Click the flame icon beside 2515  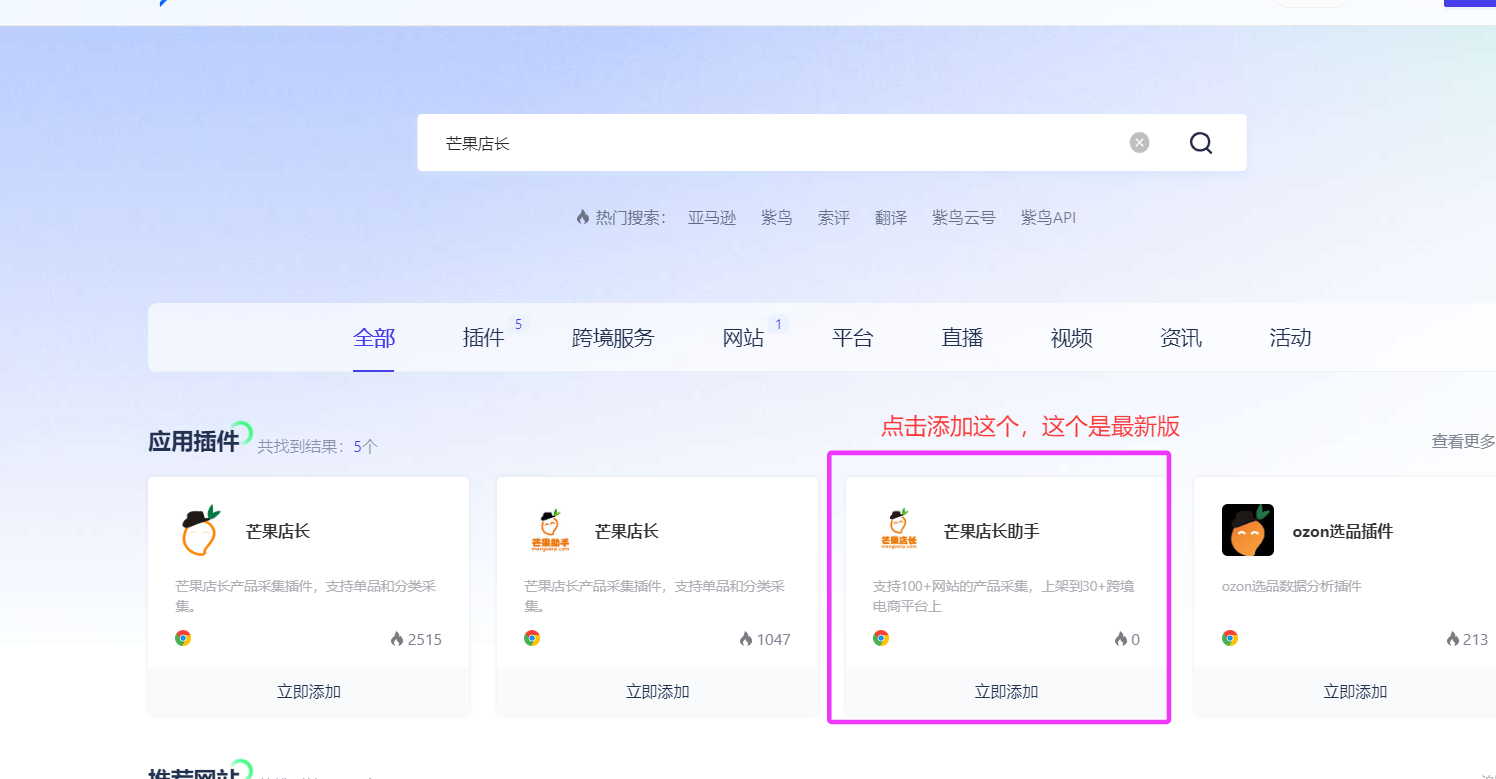pos(397,639)
